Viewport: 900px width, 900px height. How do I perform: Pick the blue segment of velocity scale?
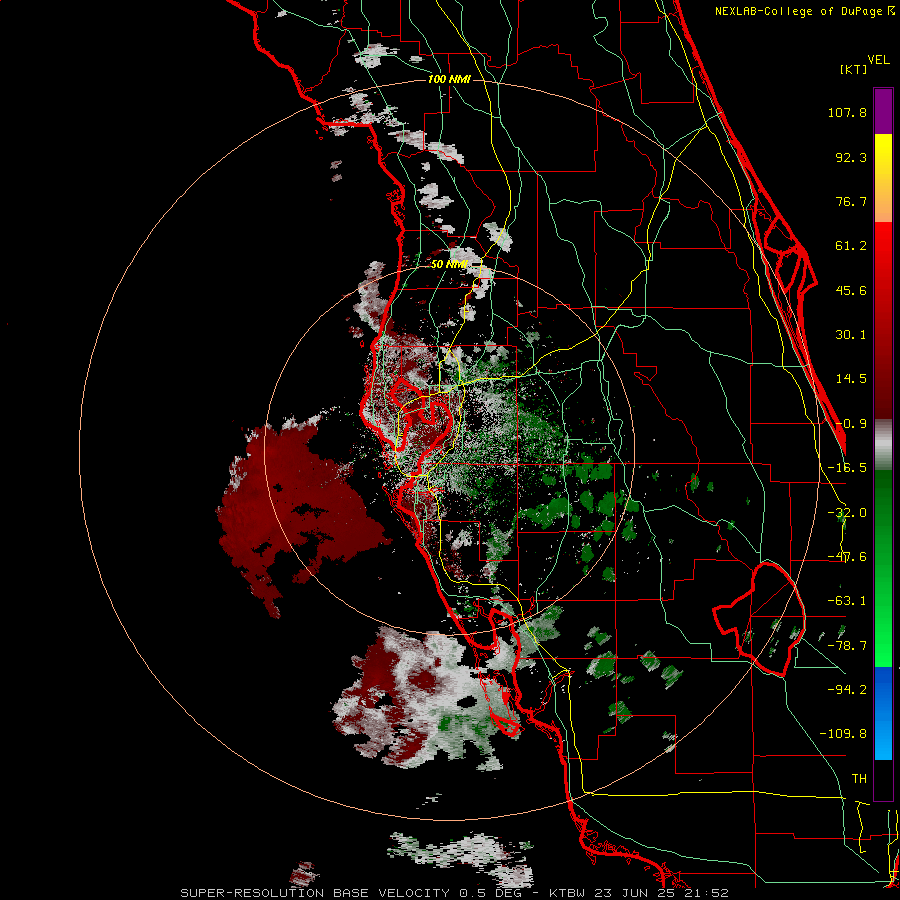point(883,713)
